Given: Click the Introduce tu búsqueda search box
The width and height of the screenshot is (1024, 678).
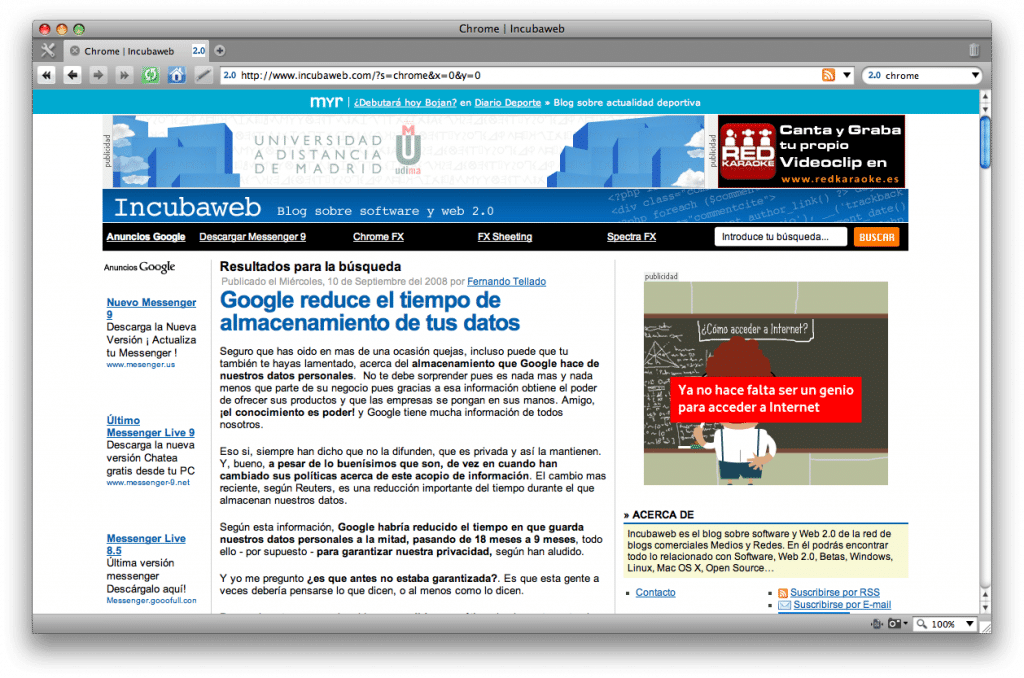Looking at the screenshot, I should [780, 236].
